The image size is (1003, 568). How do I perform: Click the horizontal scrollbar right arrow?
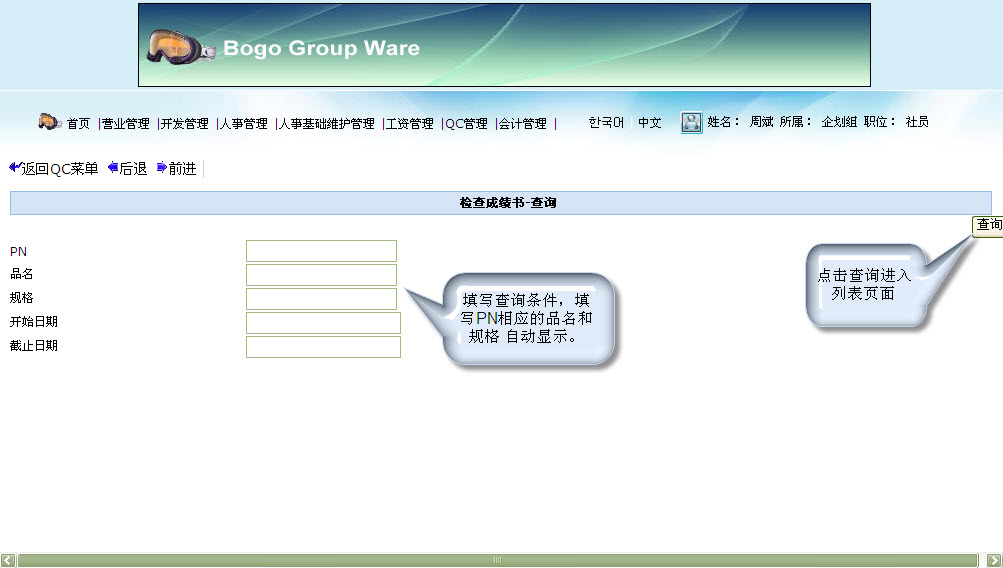point(995,560)
